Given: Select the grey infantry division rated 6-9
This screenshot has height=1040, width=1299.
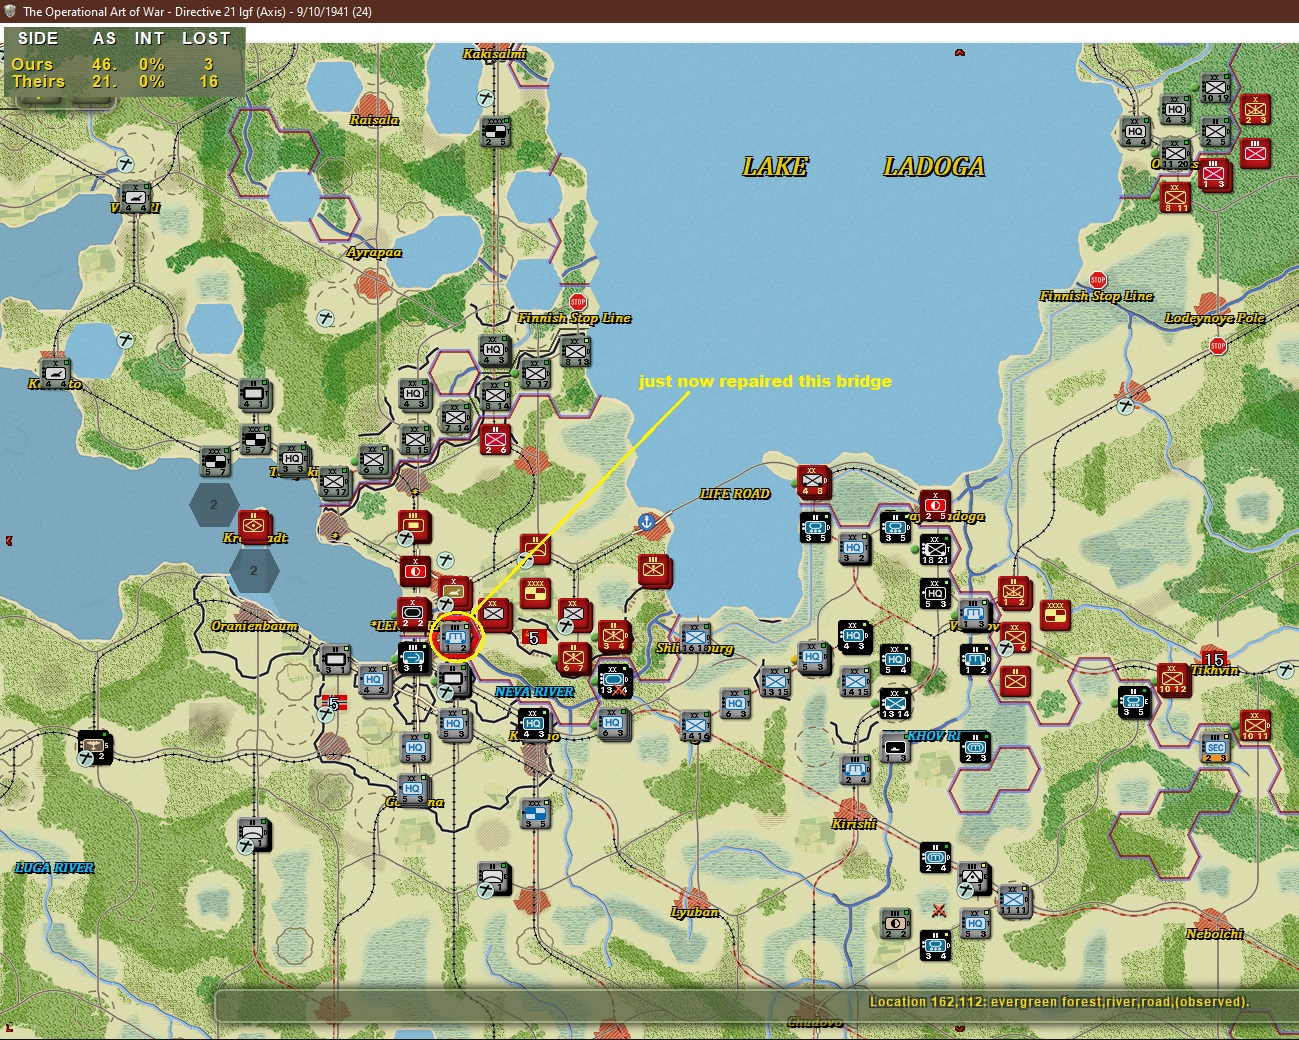Looking at the screenshot, I should point(374,461).
